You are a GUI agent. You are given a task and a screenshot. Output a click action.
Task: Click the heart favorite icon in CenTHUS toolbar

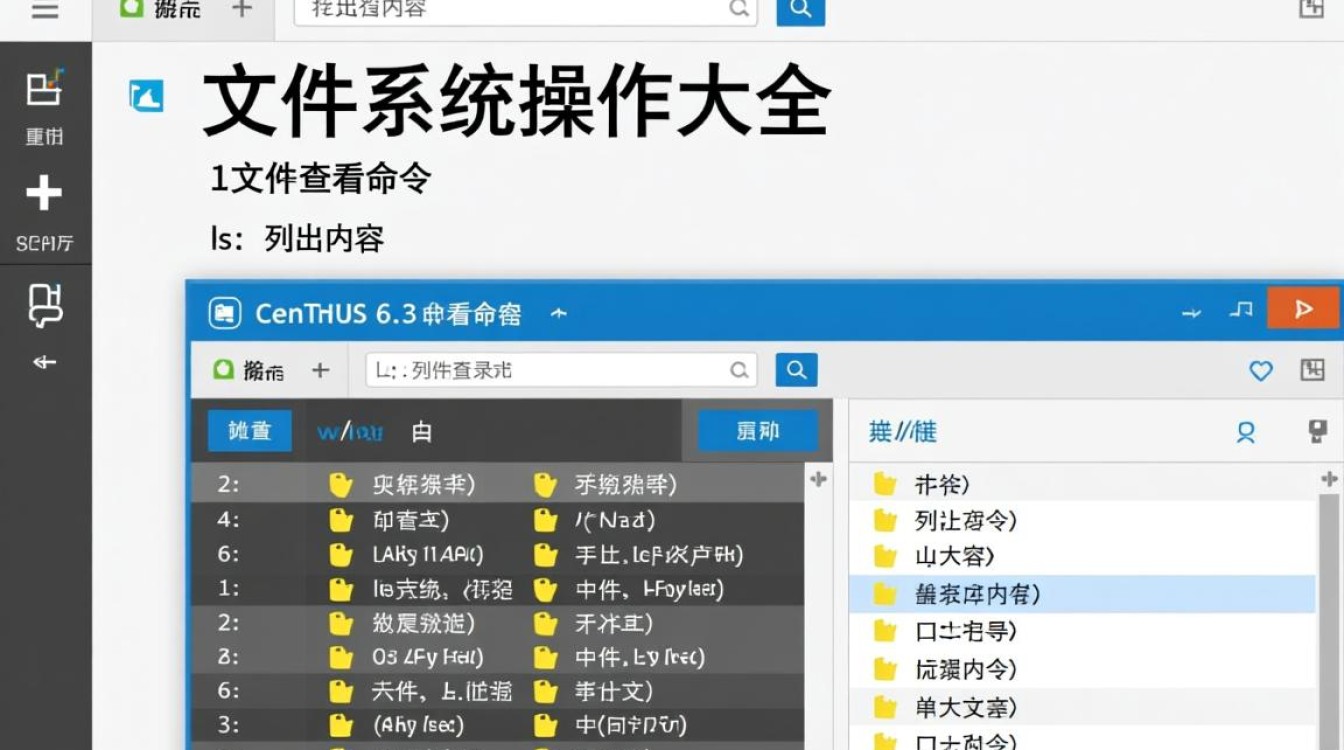pyautogui.click(x=1261, y=371)
